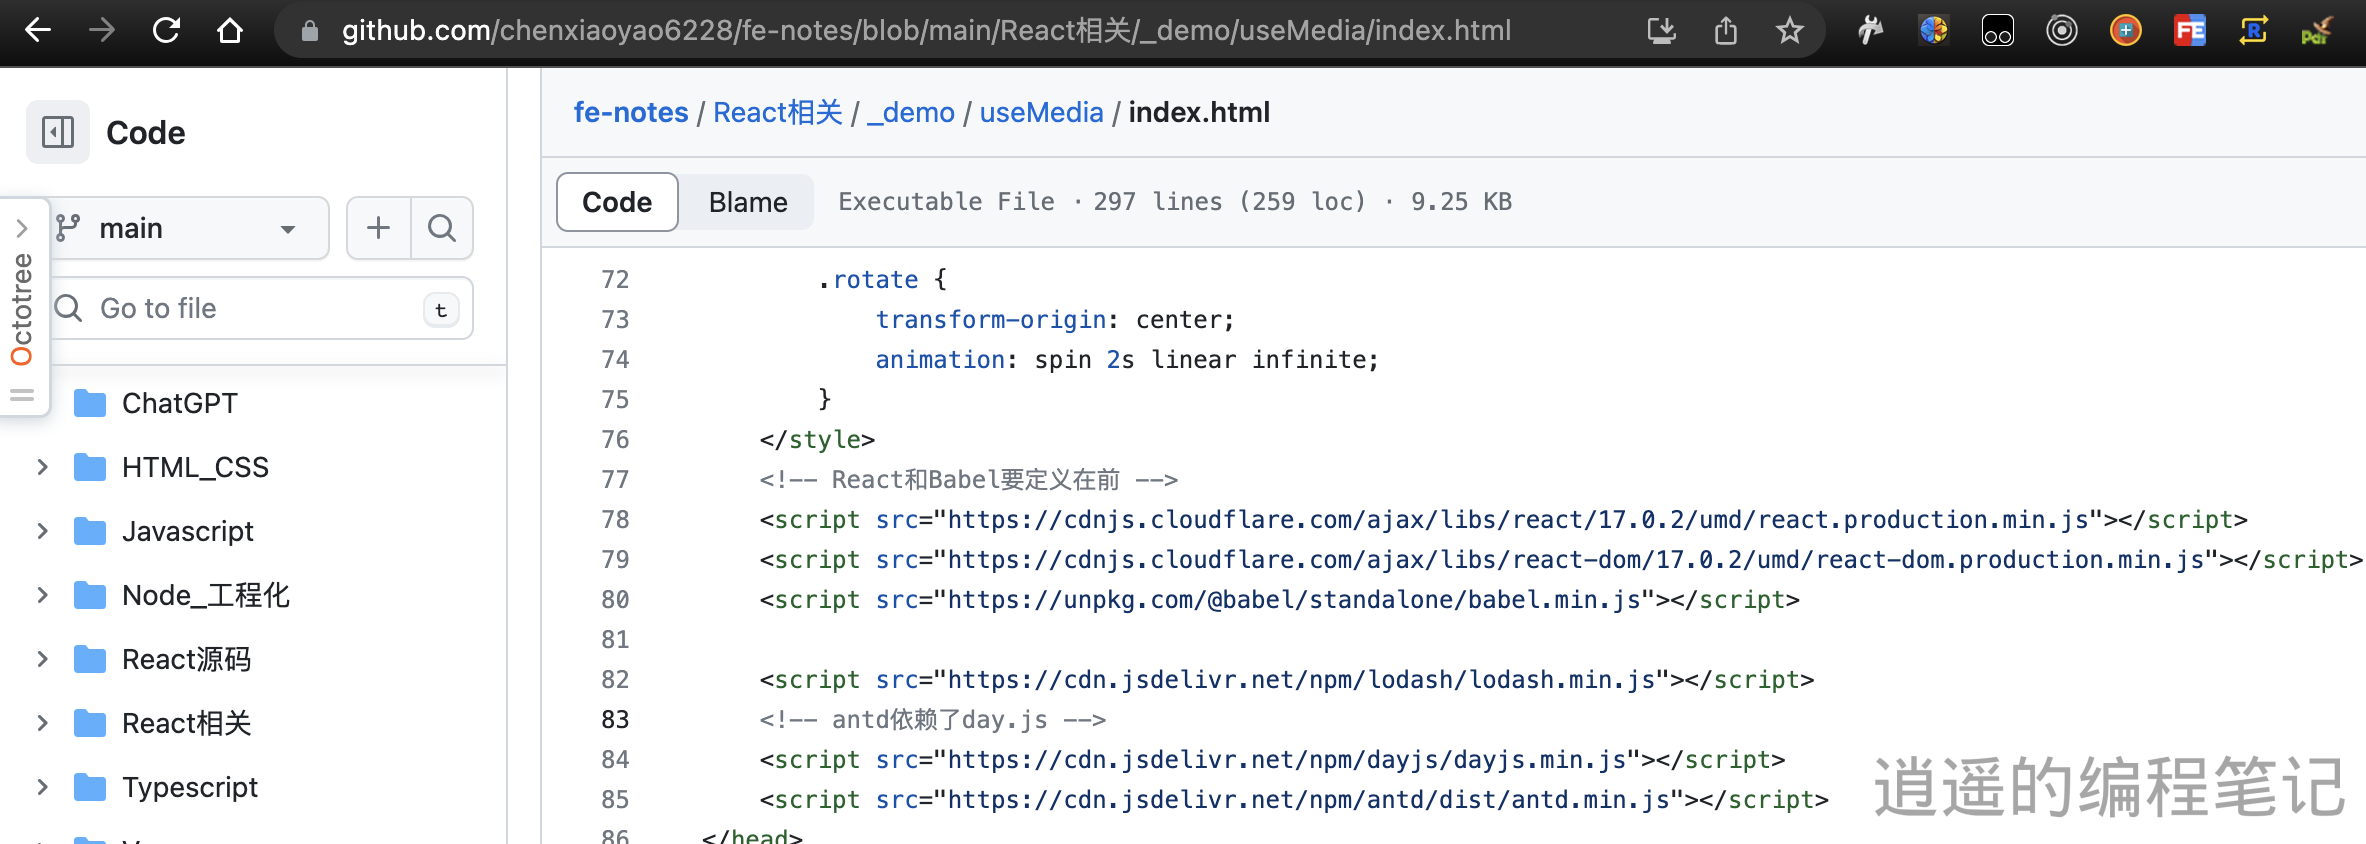Open the fe-notes repository breadcrumb link
2366x844 pixels.
630,112
